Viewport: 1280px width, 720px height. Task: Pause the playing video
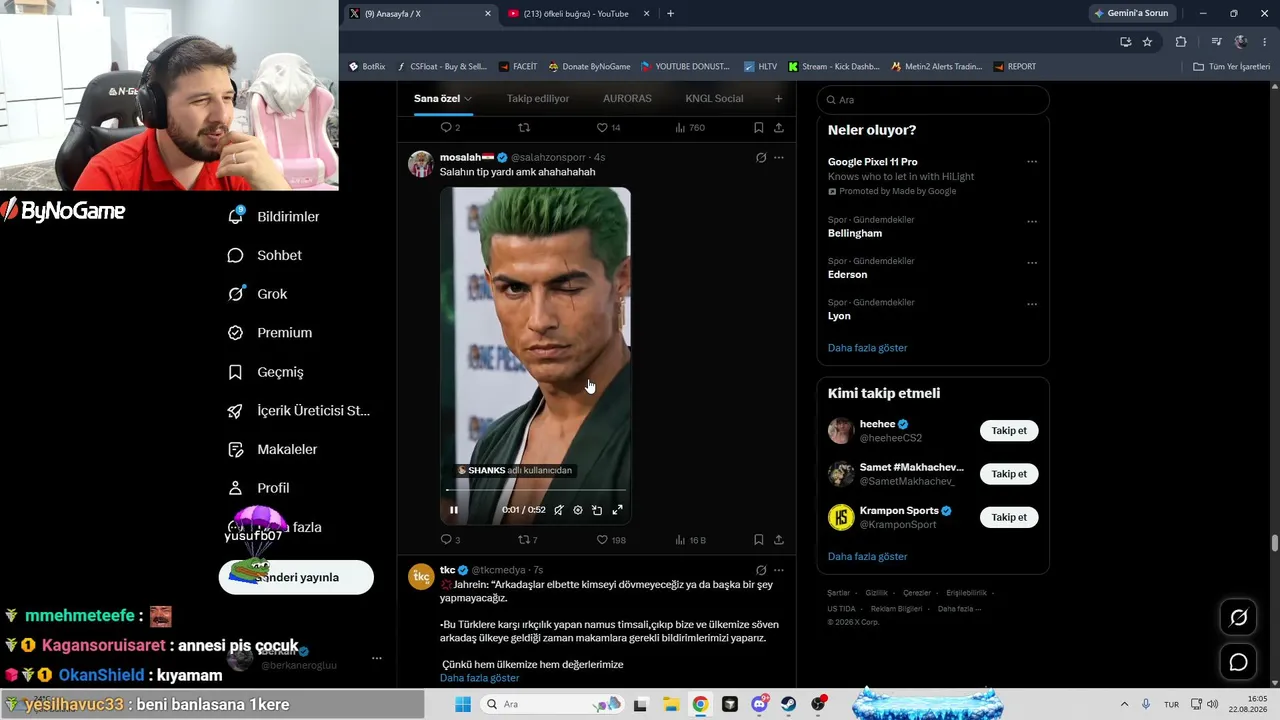[454, 510]
